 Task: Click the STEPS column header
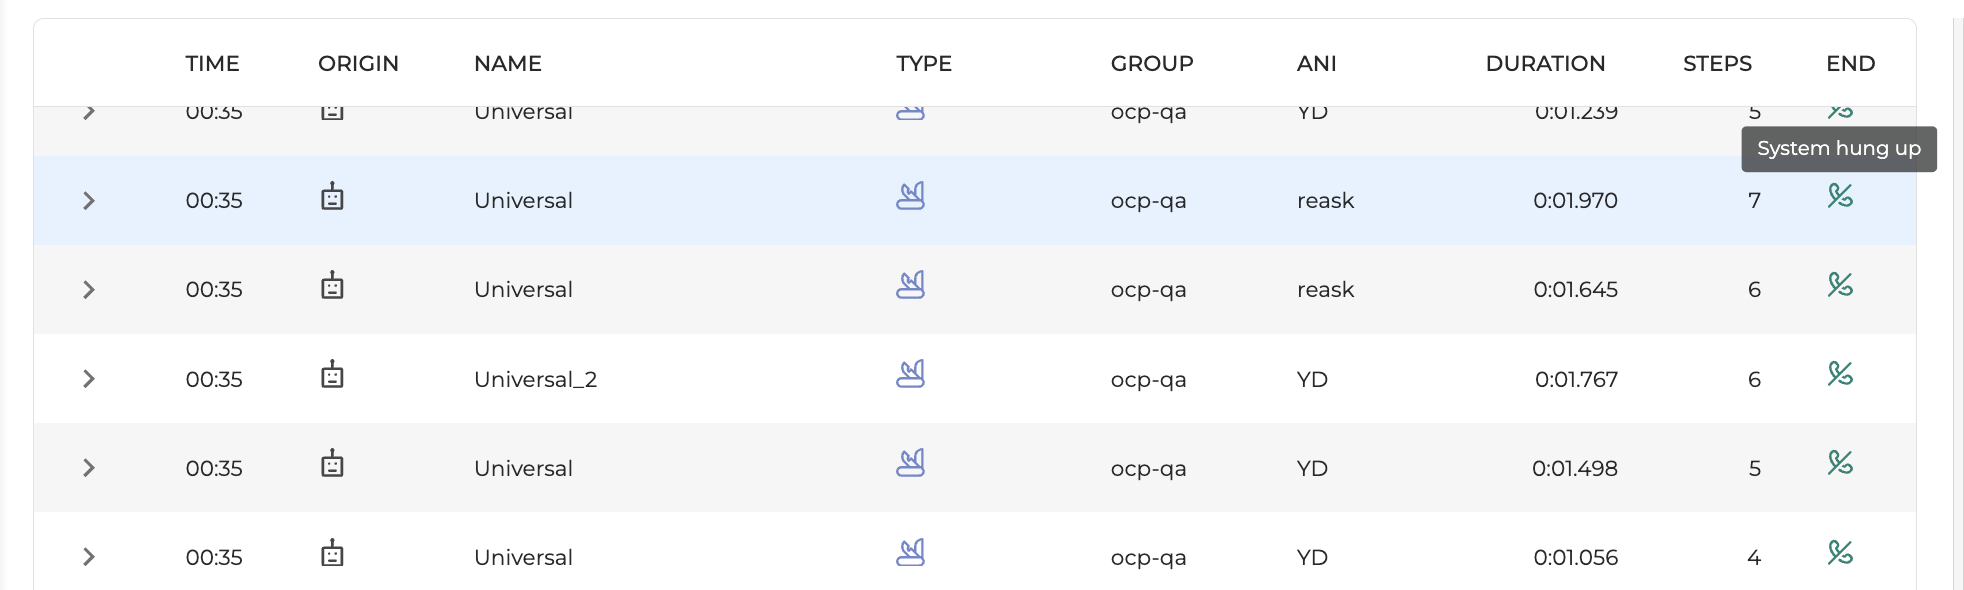point(1717,64)
